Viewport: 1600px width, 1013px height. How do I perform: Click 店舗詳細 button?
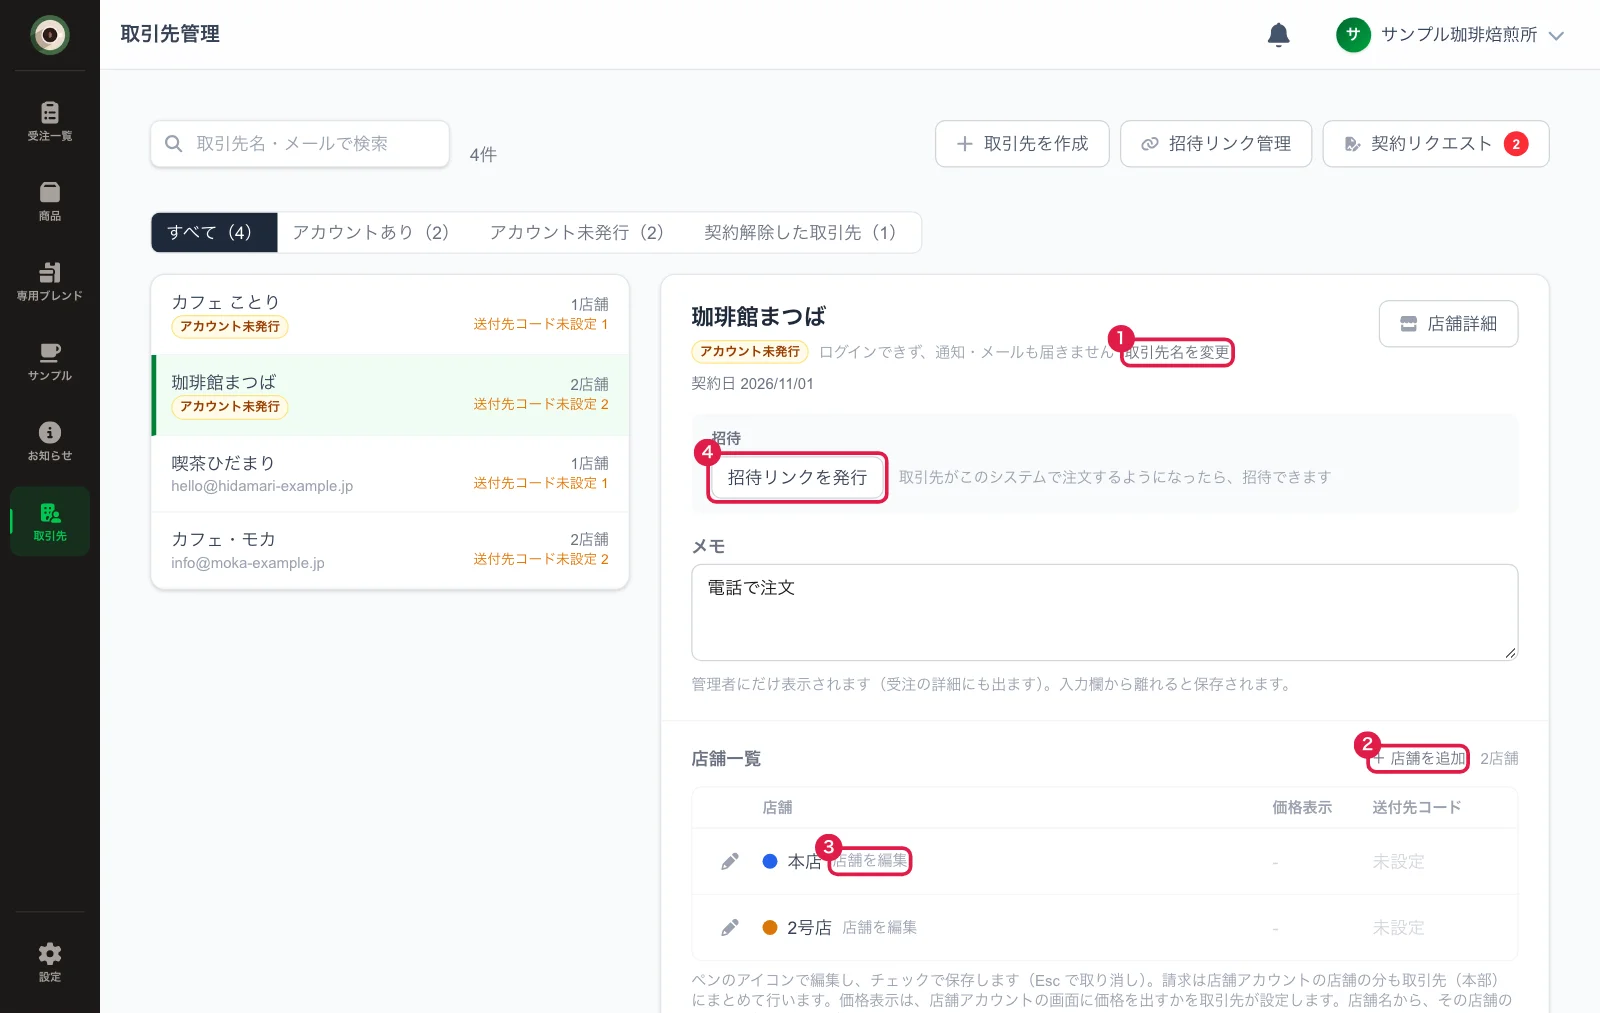(1448, 324)
